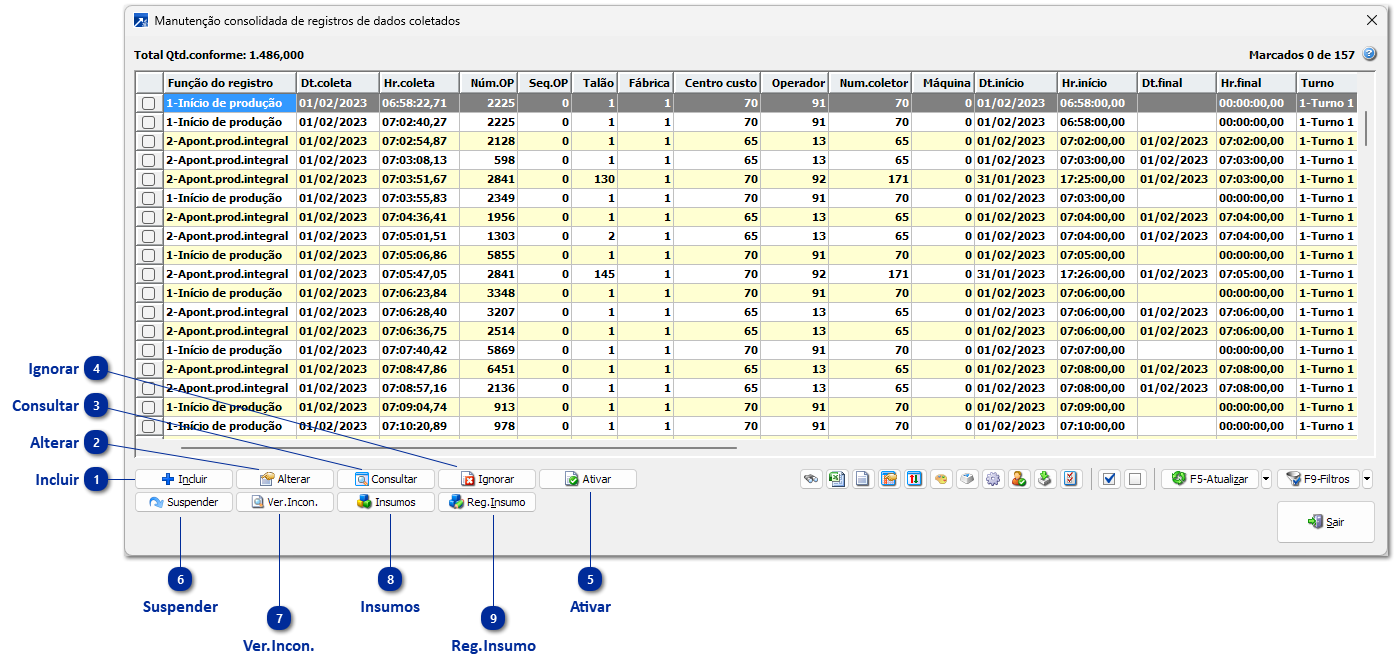Open the dropdown arrow beside F9-Filtros
Viewport: 1397px width, 672px height.
point(1367,479)
